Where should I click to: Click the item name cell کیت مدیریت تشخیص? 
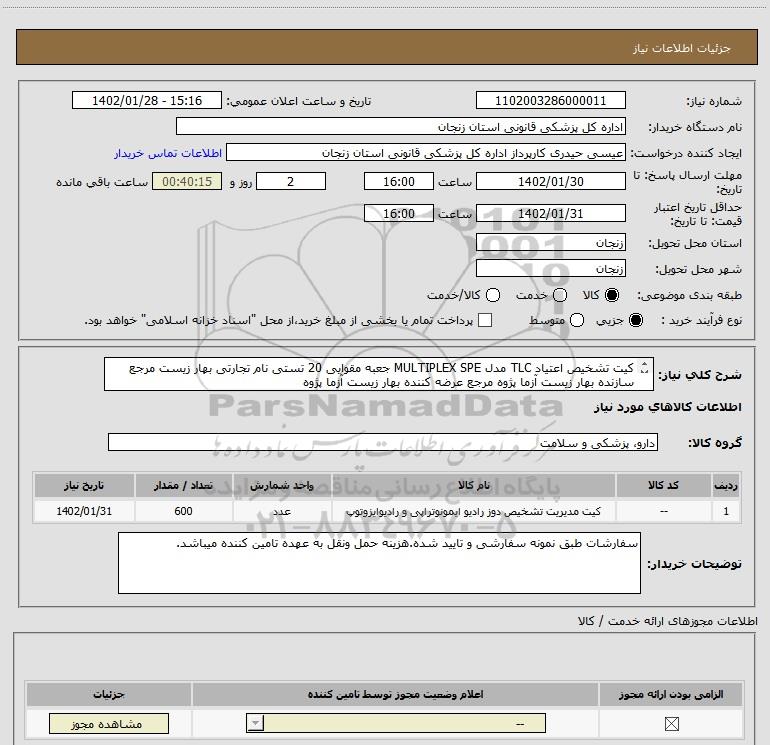click(x=473, y=511)
